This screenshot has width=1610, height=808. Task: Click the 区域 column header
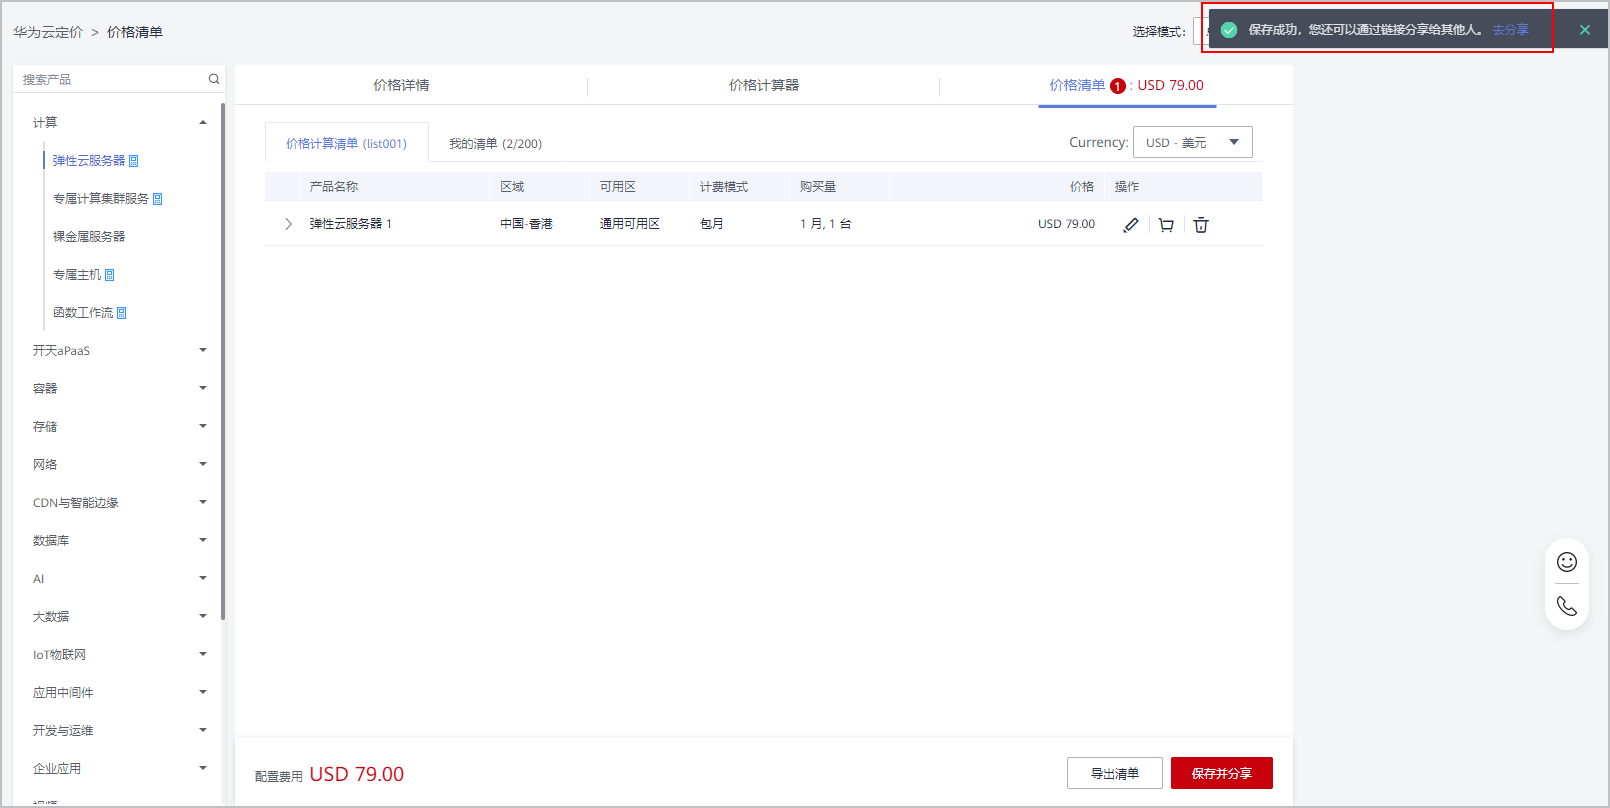(512, 187)
